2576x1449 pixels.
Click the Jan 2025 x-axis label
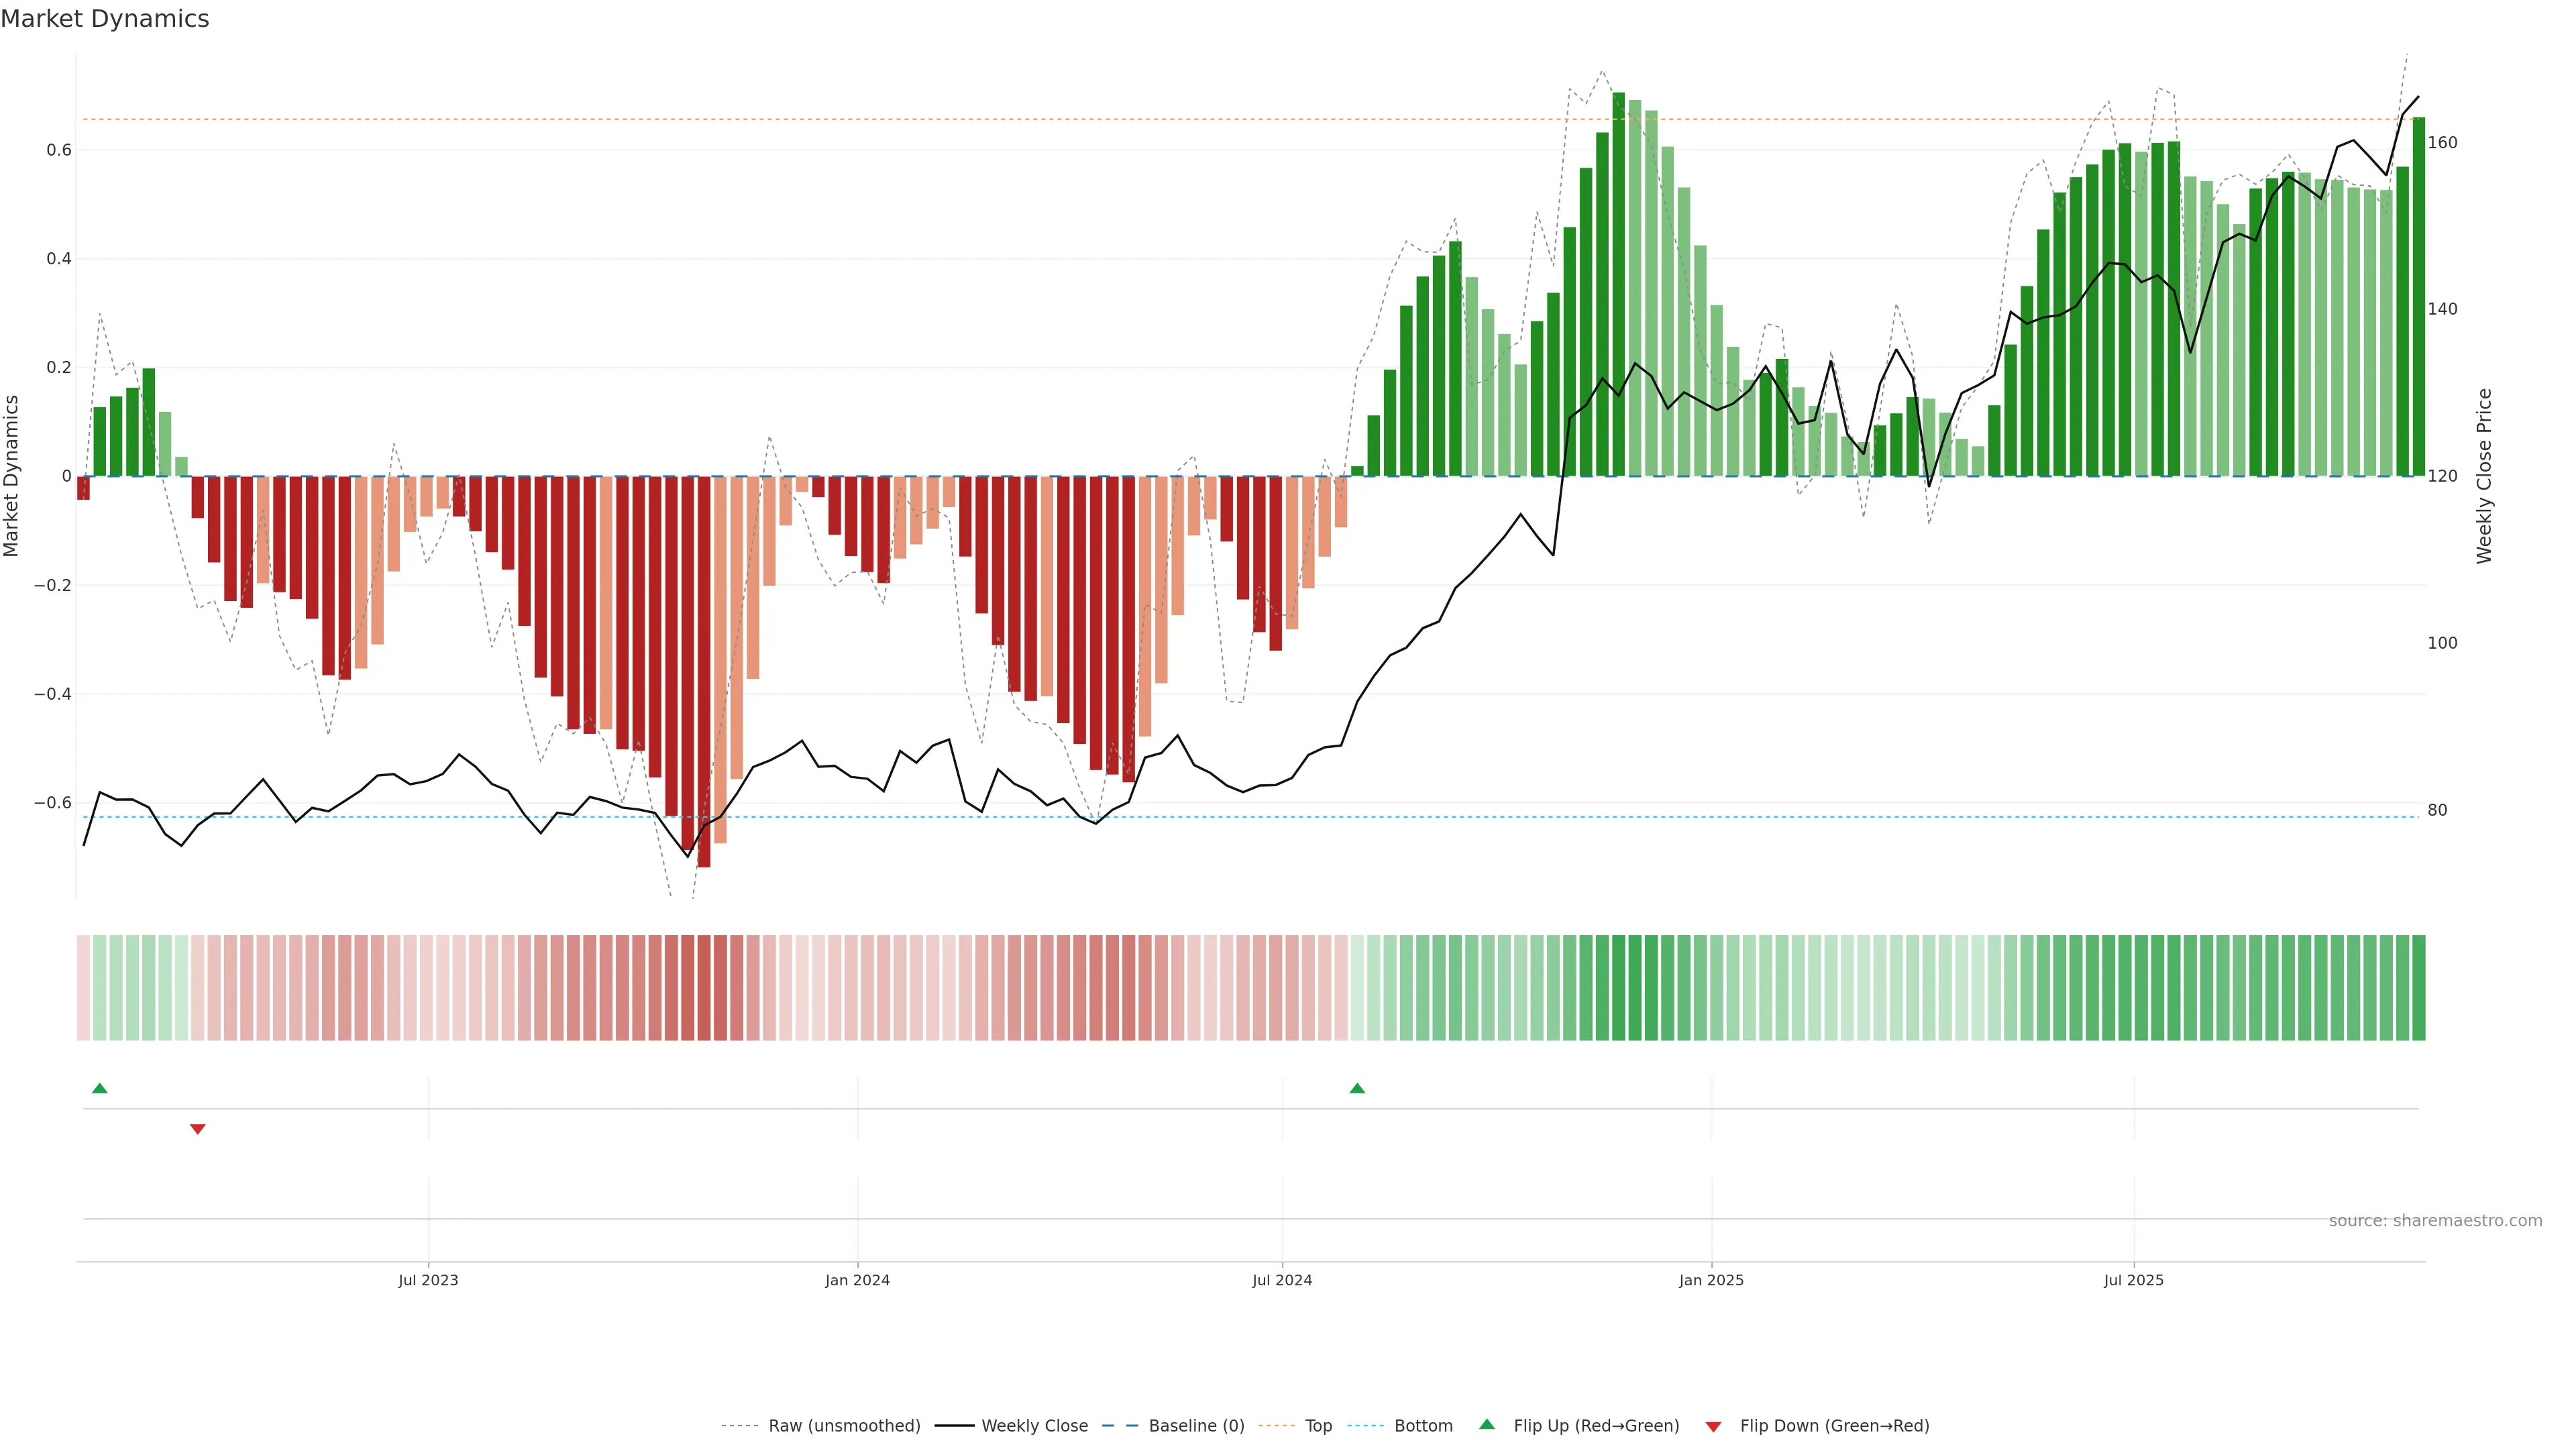pos(1711,1280)
